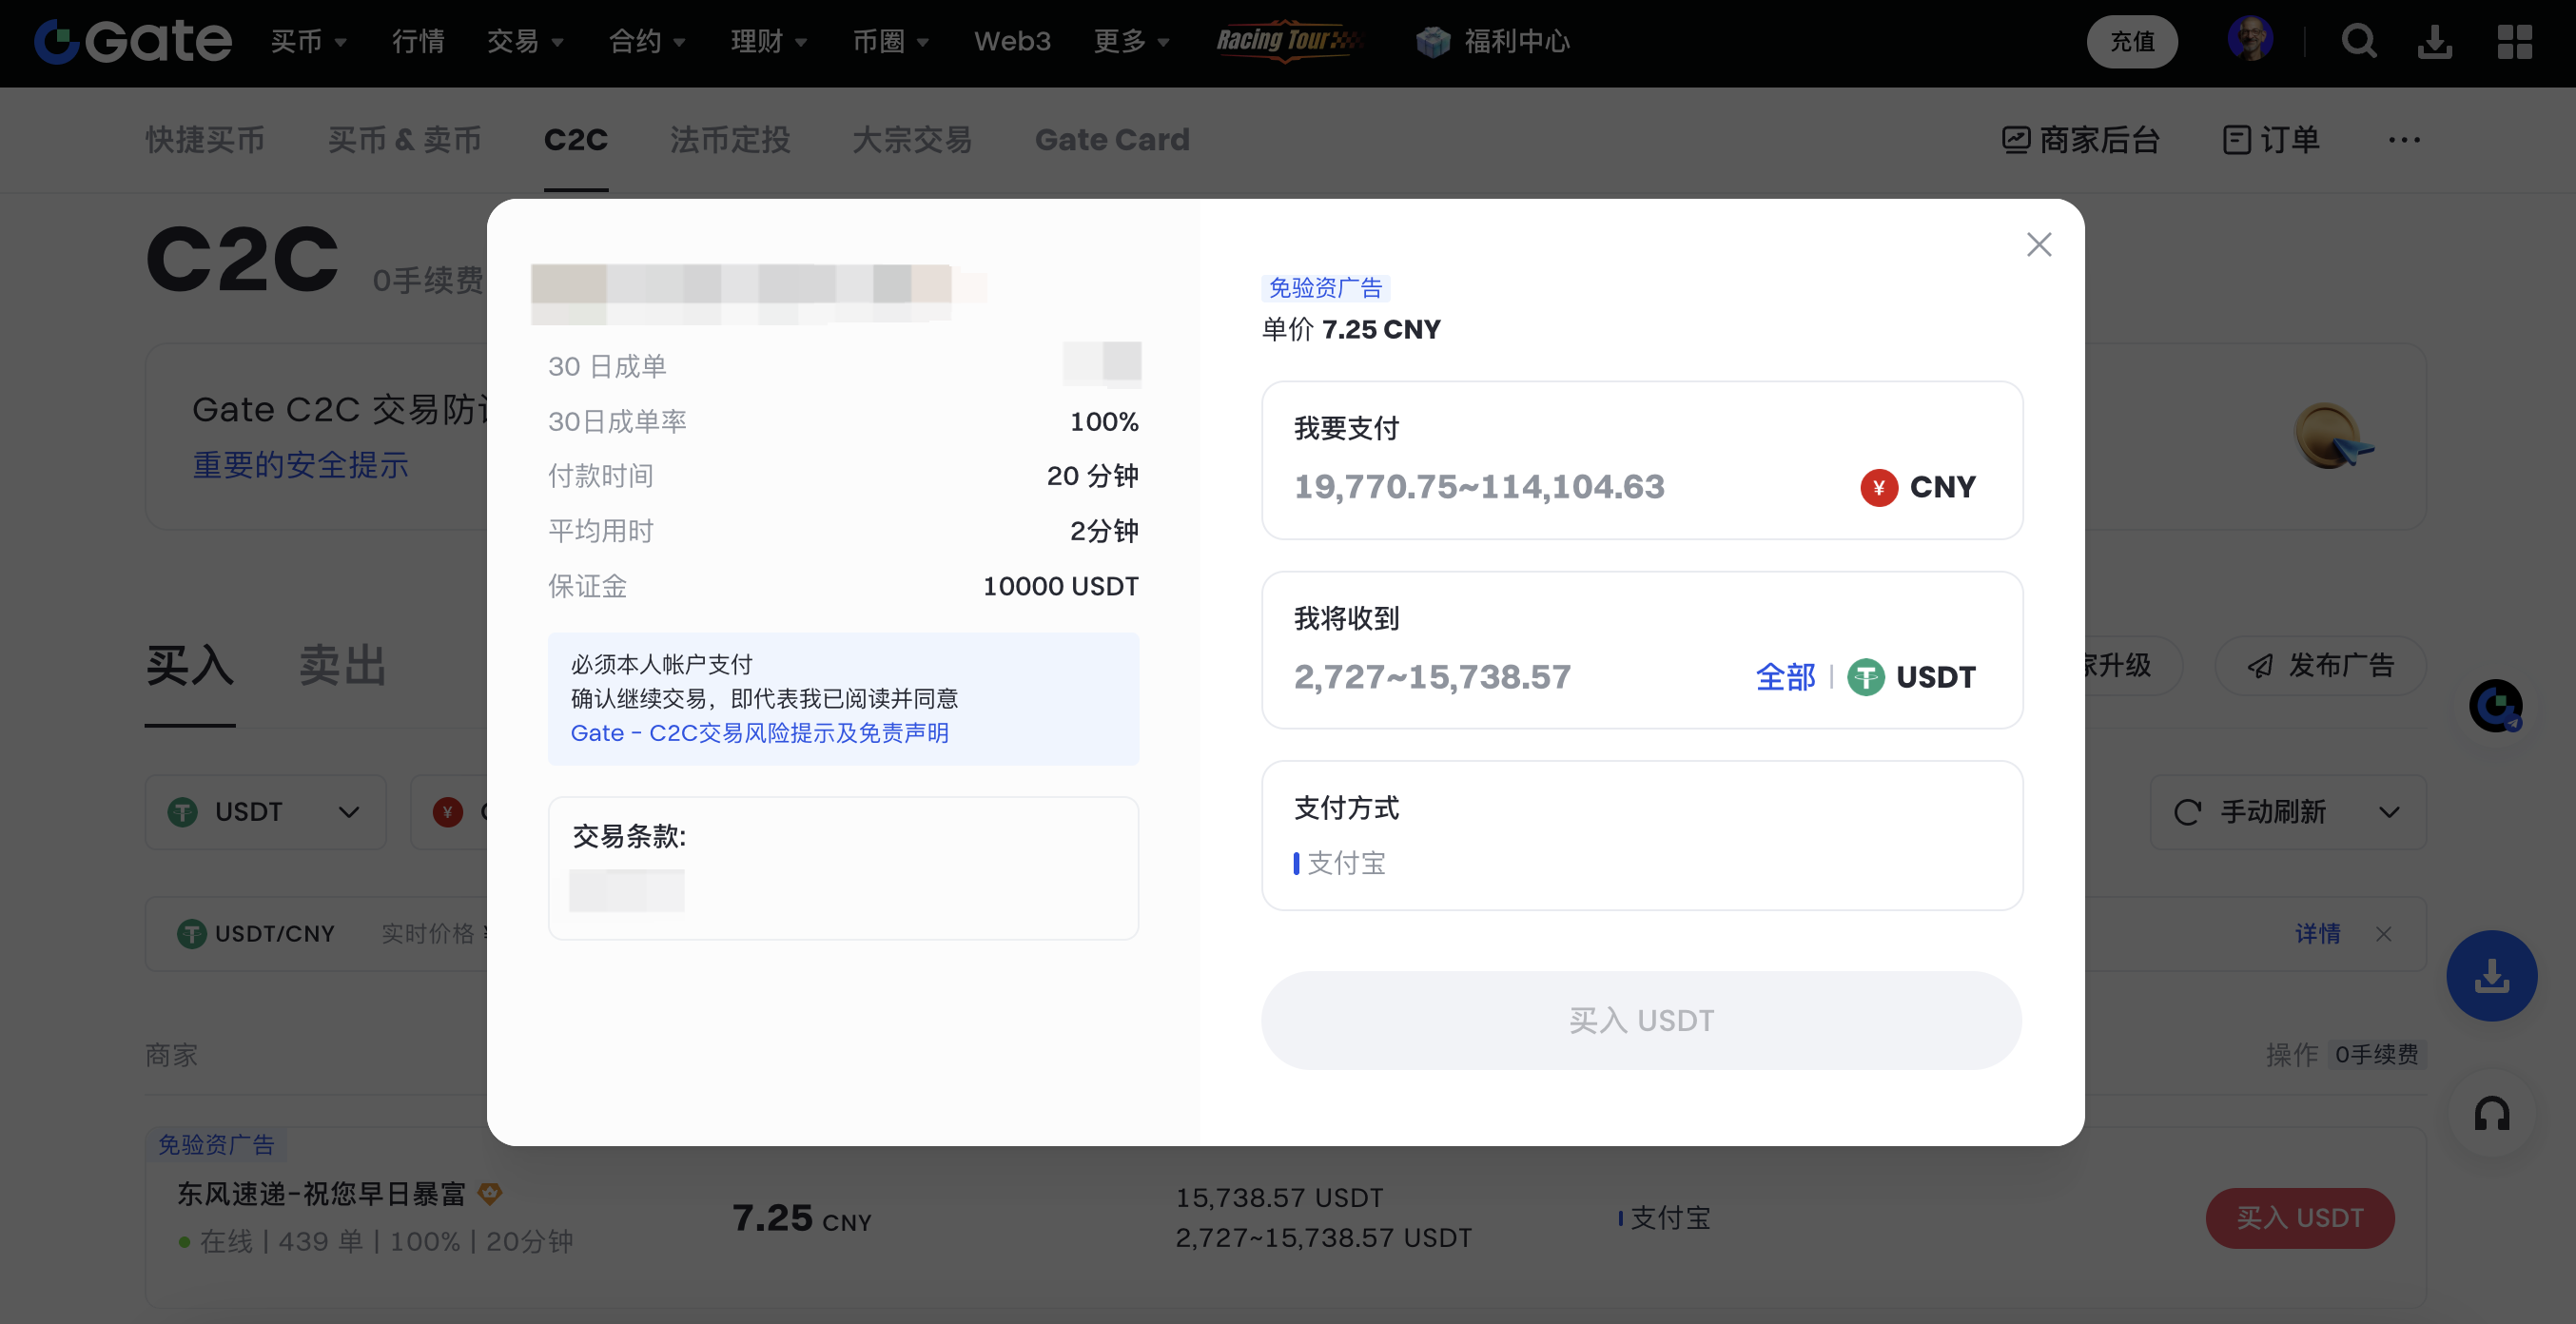Open the user avatar profile
The width and height of the screenshot is (2576, 1324).
[x=2249, y=41]
